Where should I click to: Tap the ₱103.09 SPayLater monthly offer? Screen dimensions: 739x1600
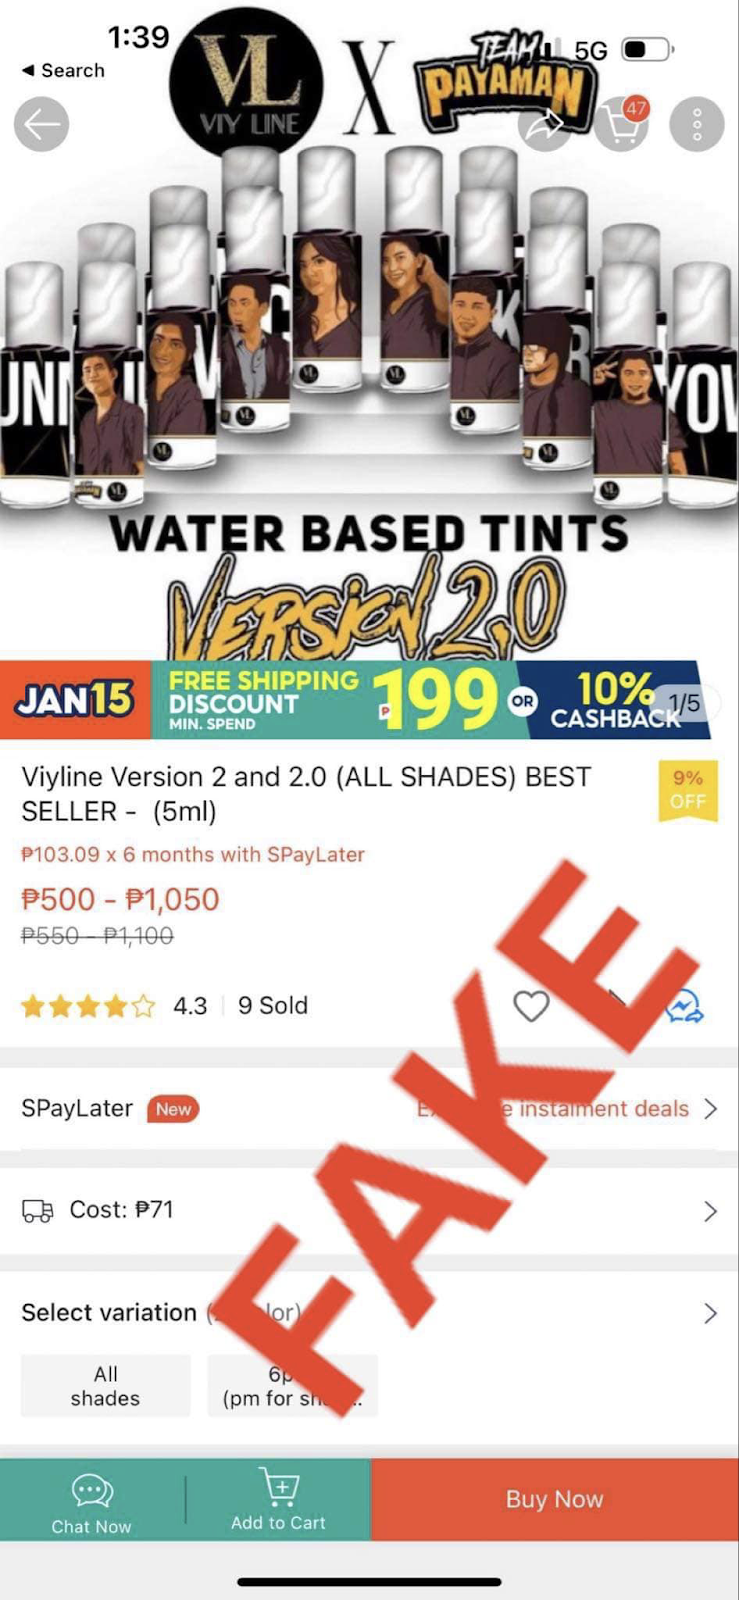point(193,855)
